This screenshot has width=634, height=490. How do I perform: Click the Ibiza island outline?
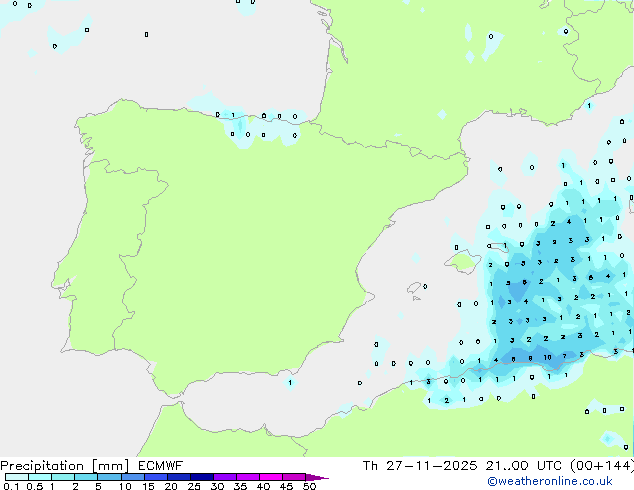[x=414, y=288]
